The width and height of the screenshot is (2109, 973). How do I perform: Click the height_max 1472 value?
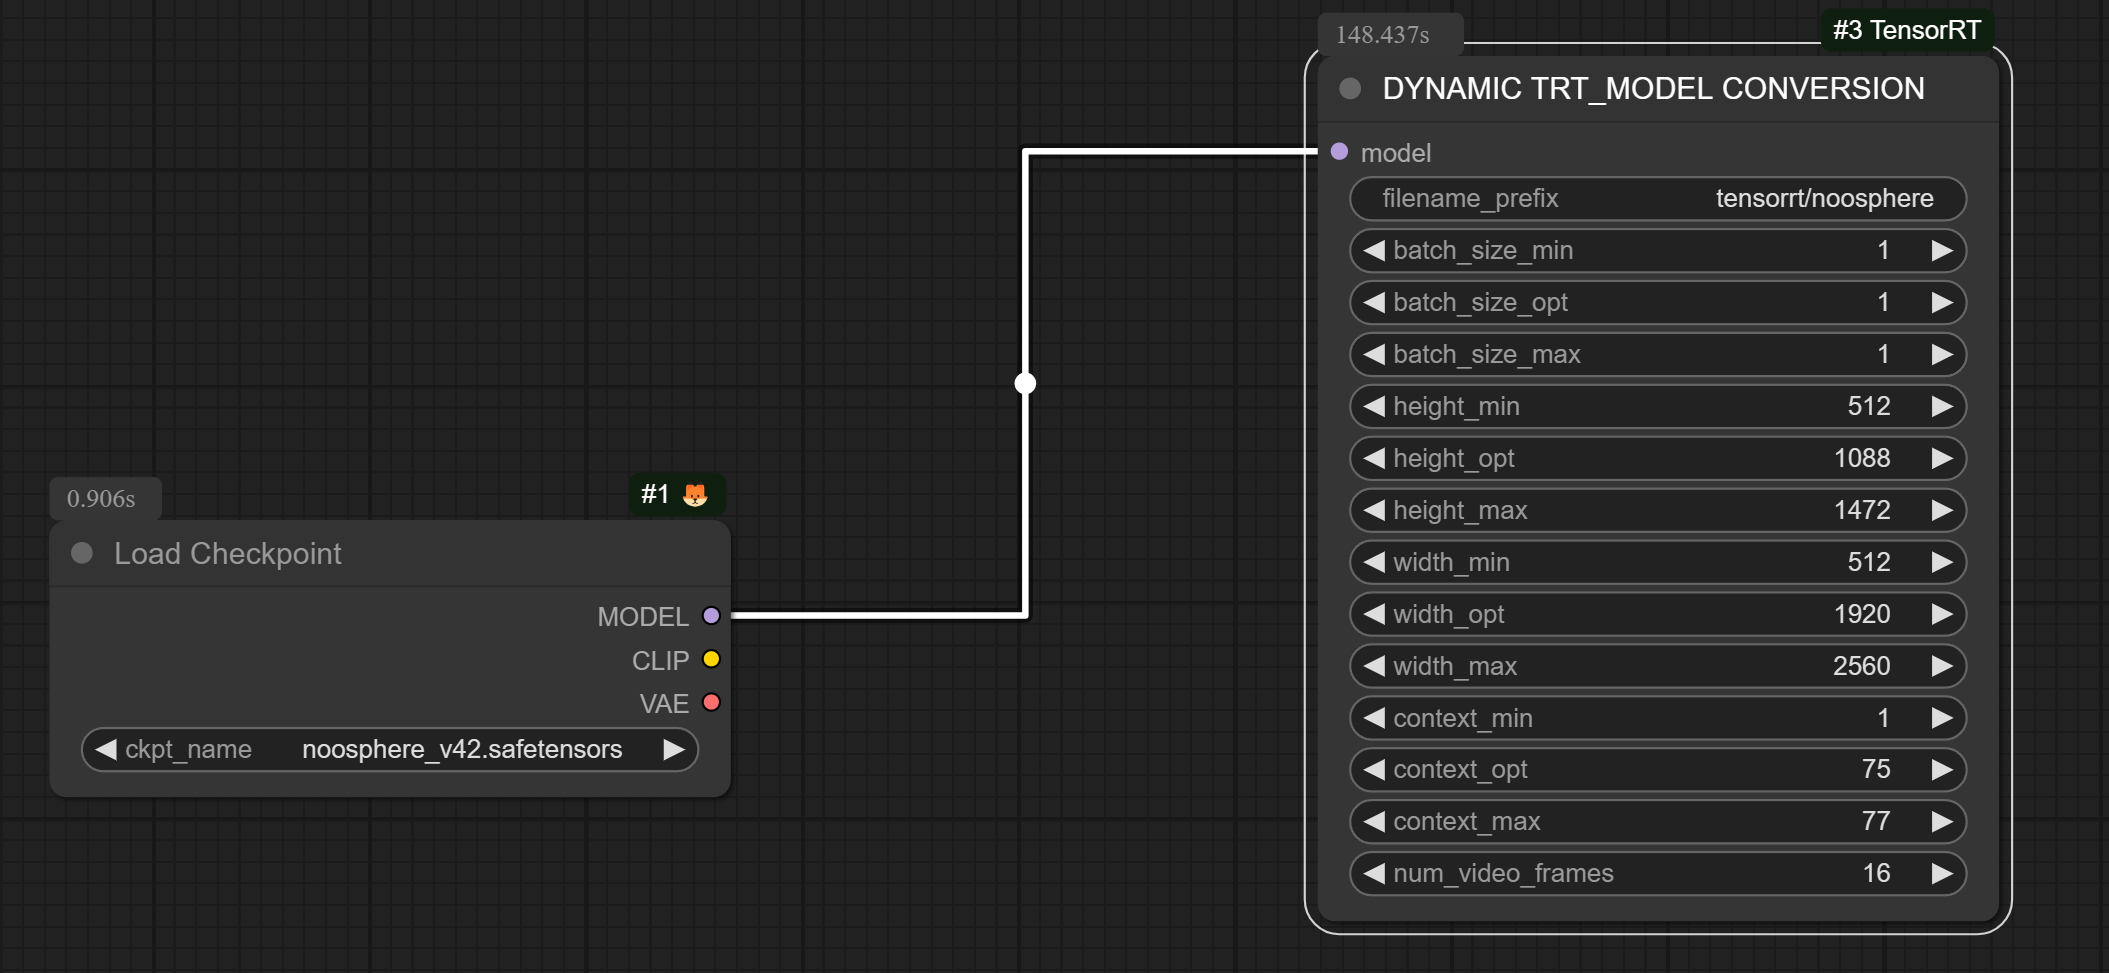pyautogui.click(x=1862, y=510)
